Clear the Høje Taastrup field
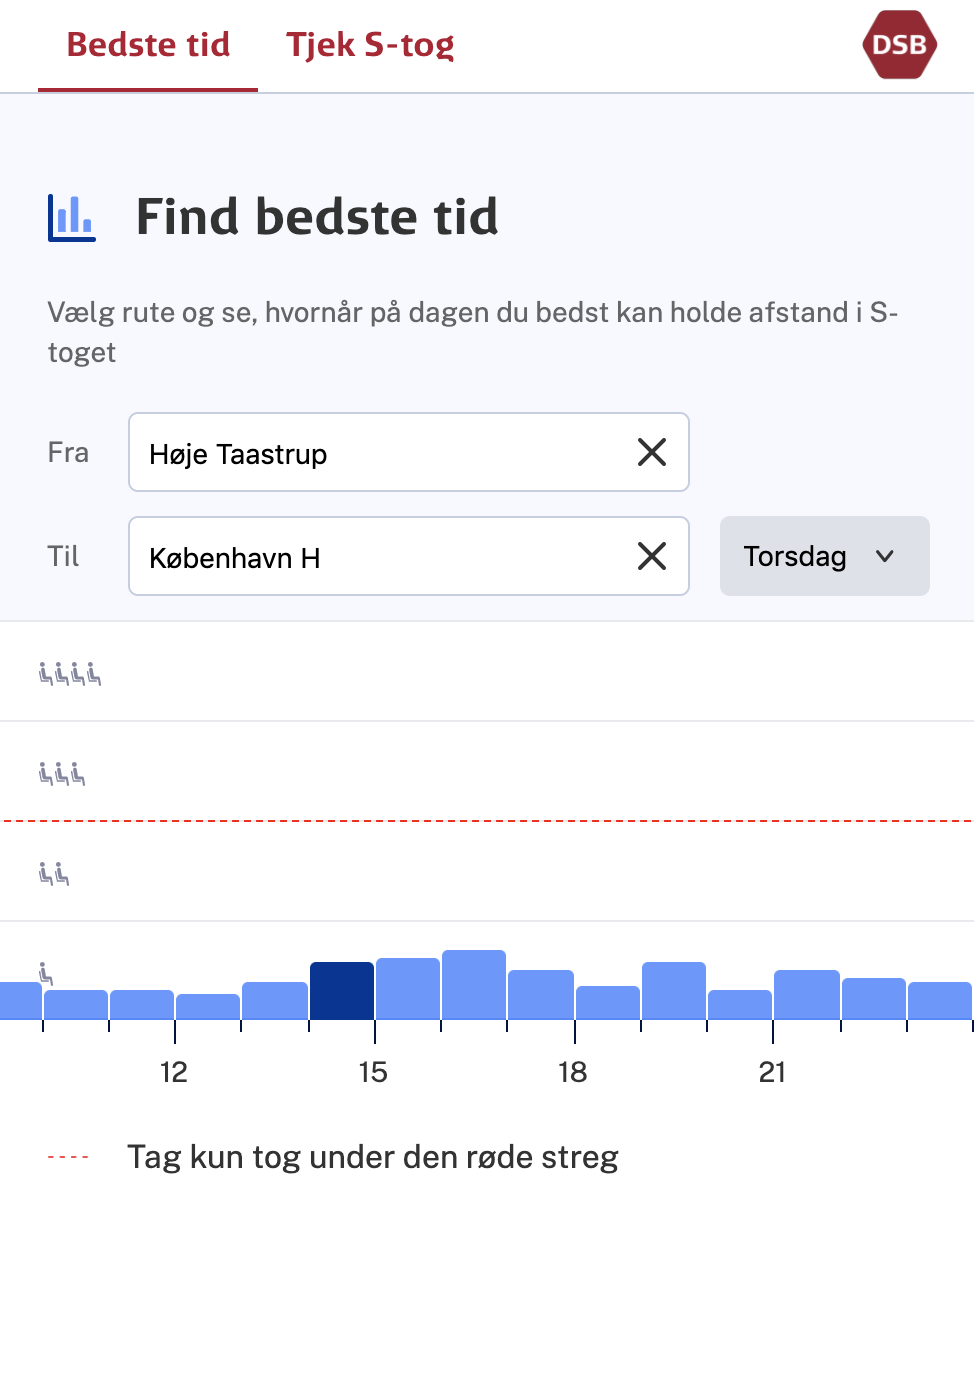This screenshot has height=1392, width=974. coord(652,452)
